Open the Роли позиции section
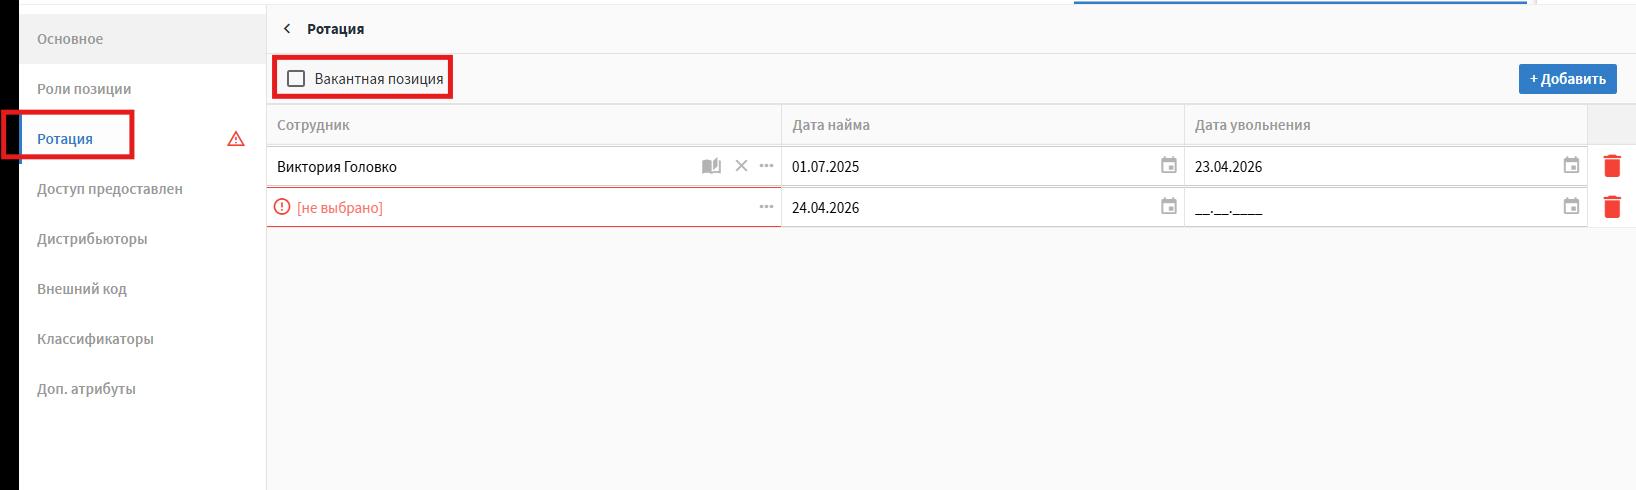 pyautogui.click(x=84, y=89)
